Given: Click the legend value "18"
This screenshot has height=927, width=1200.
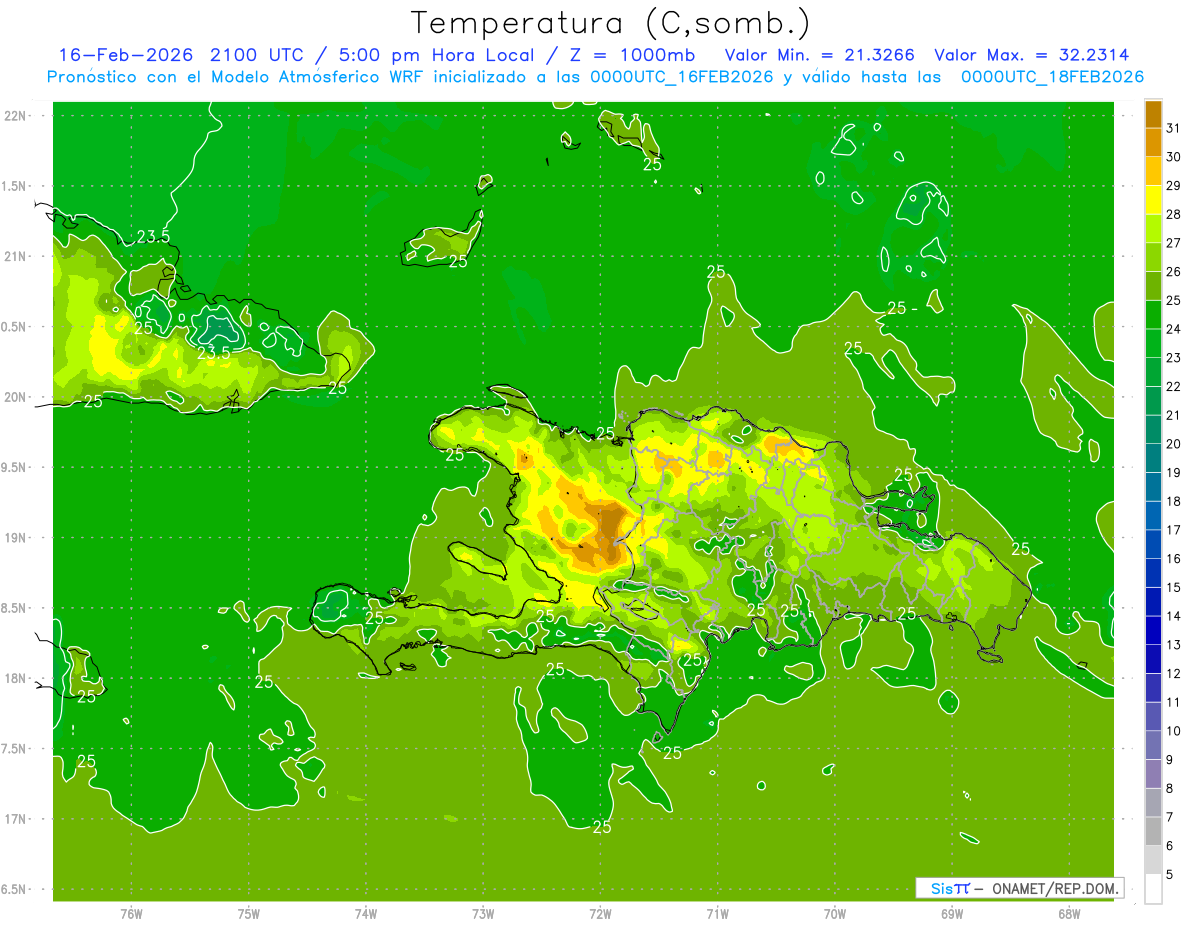Looking at the screenshot, I should tap(1173, 501).
